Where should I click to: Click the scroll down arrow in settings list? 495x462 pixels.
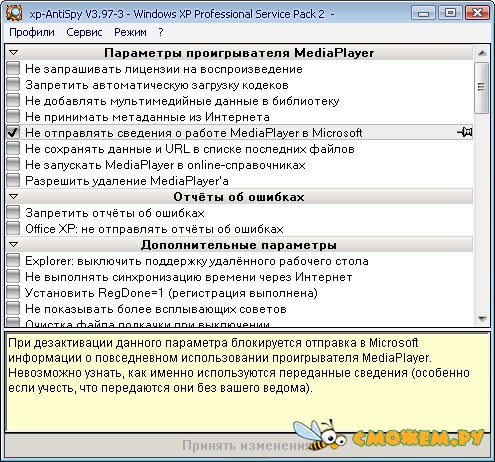point(482,318)
